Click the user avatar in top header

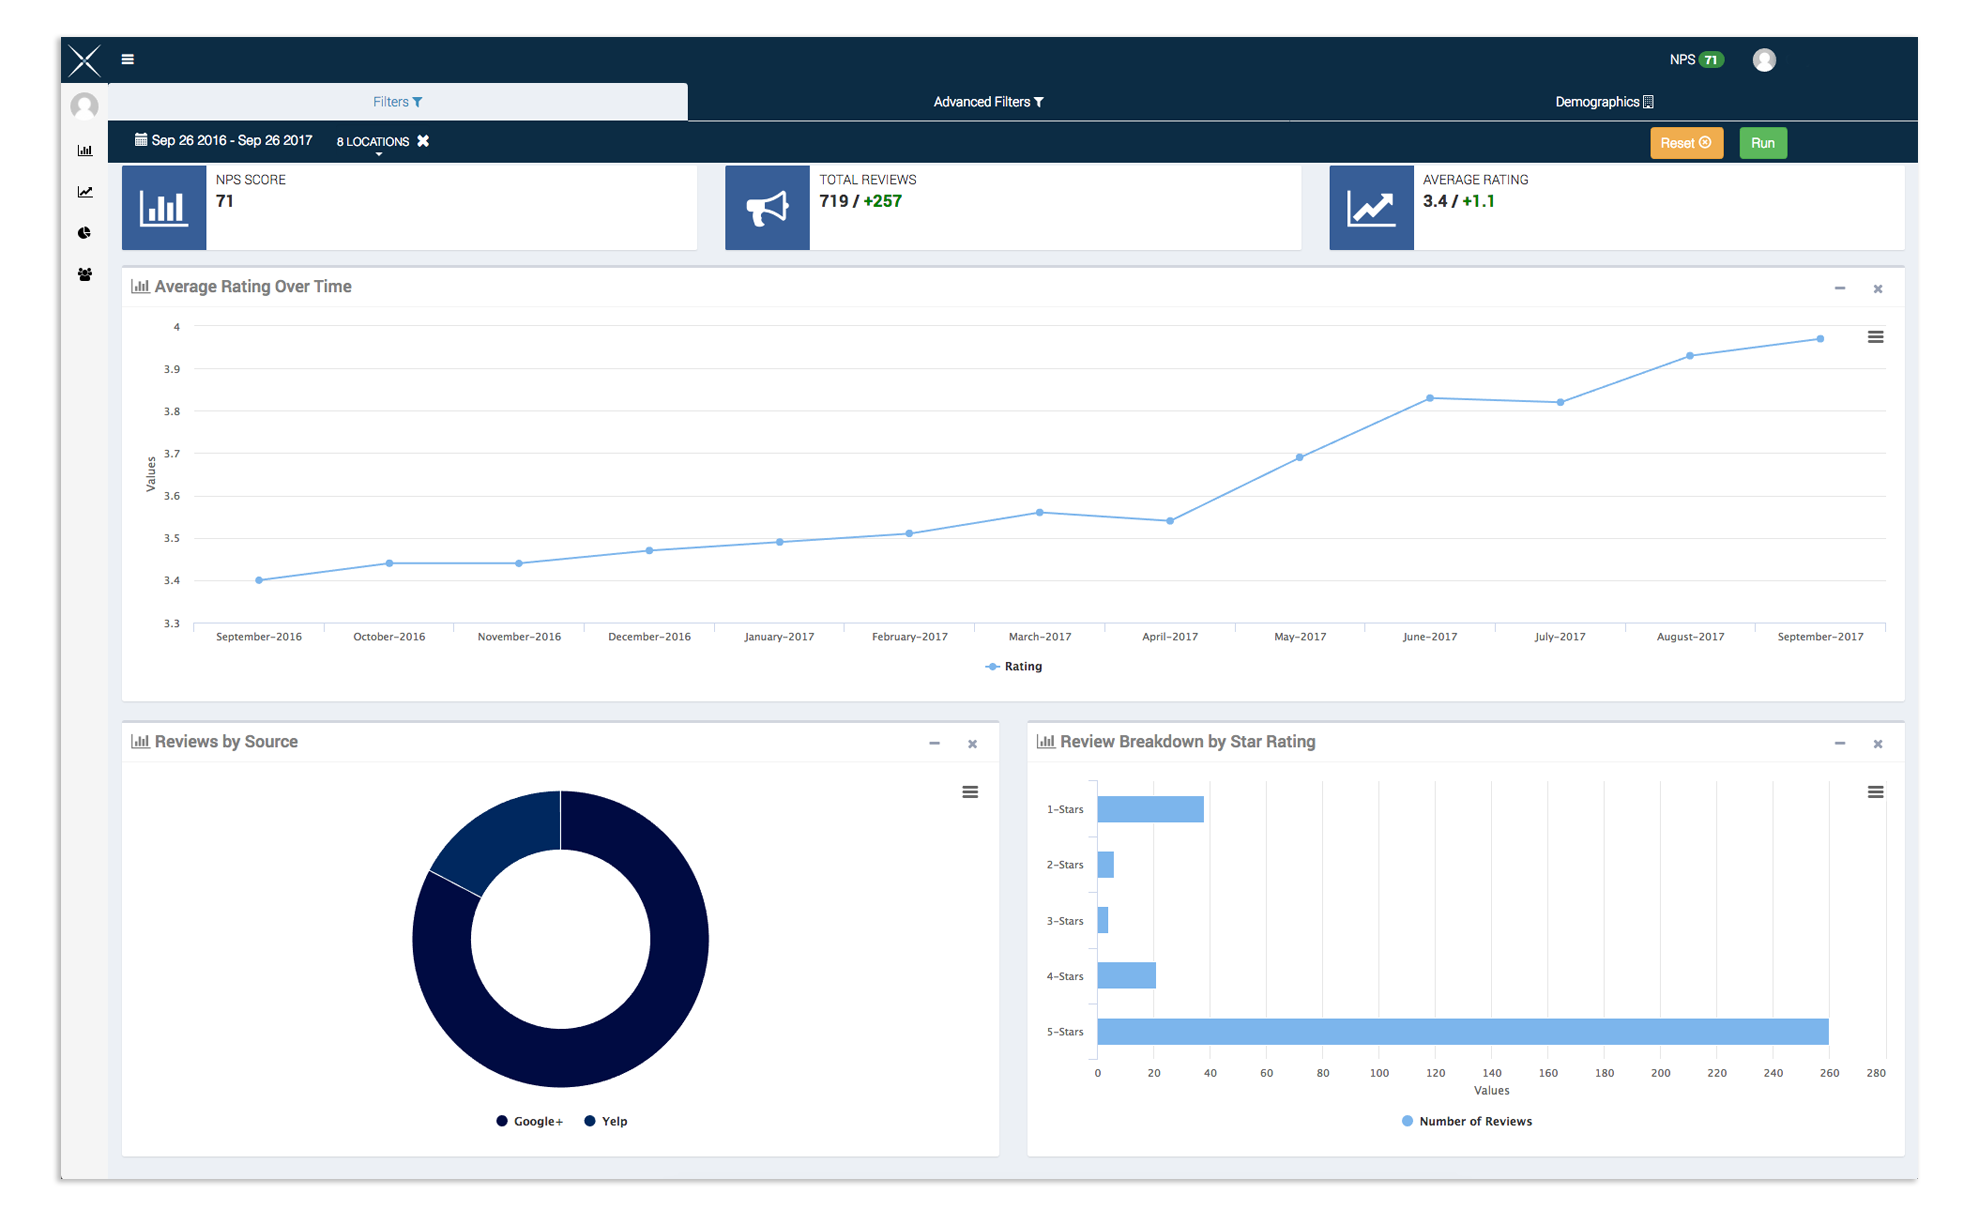click(x=1764, y=60)
